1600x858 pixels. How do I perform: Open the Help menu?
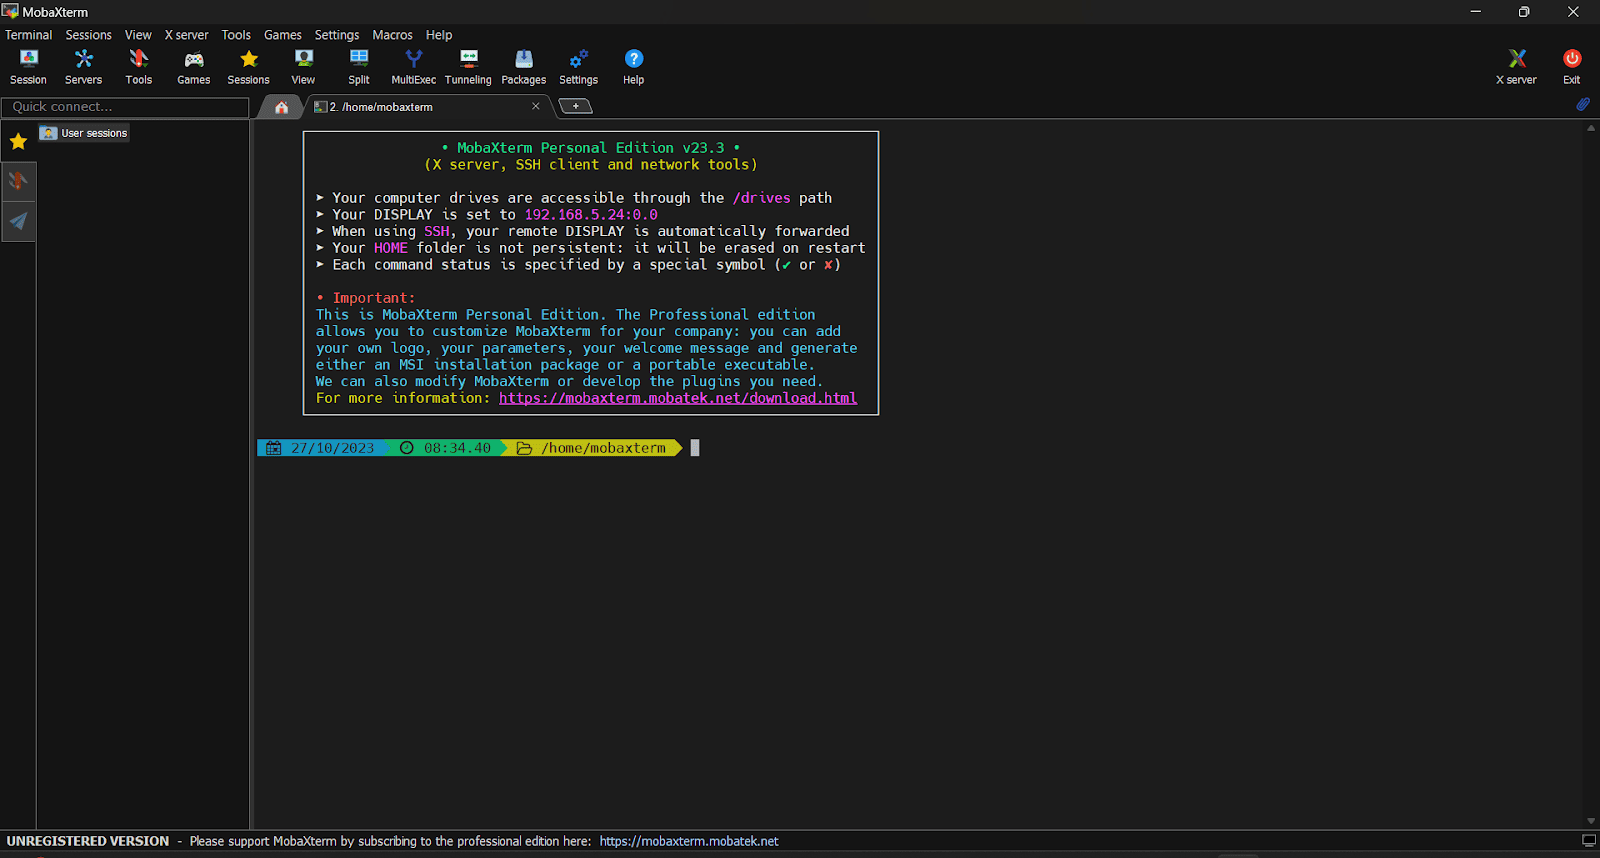point(439,35)
